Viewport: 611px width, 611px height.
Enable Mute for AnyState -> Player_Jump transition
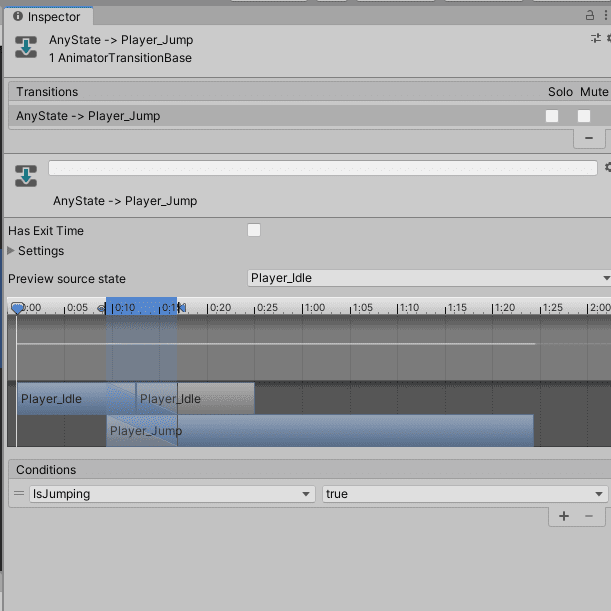pyautogui.click(x=584, y=116)
